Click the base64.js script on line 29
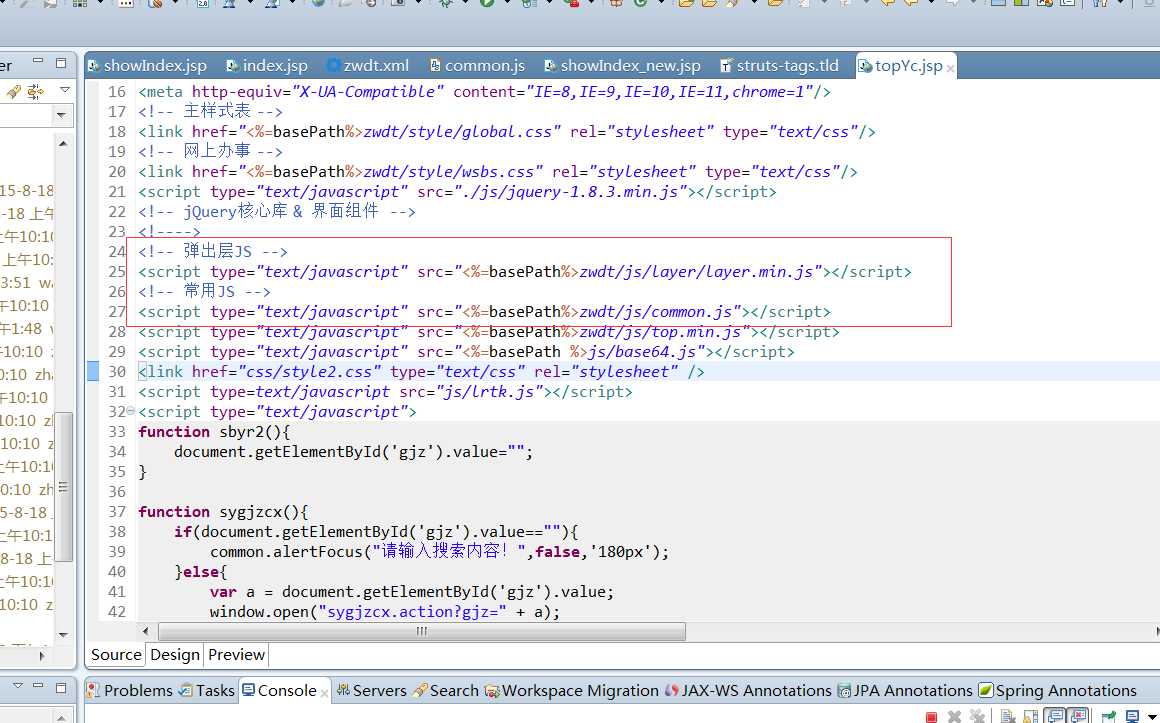Image resolution: width=1160 pixels, height=723 pixels. point(466,352)
